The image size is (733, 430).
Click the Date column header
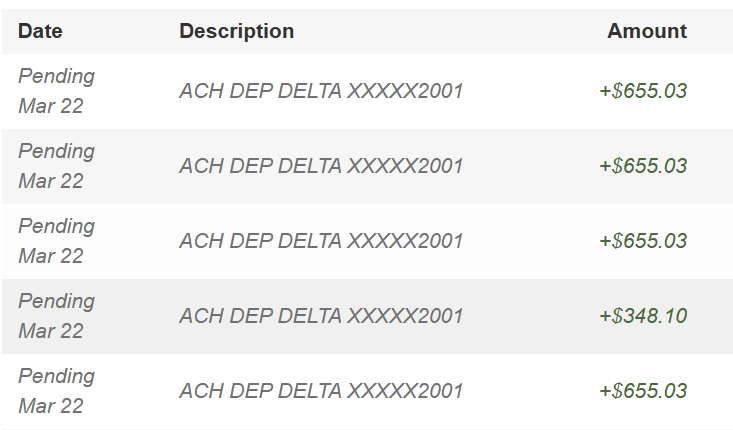click(40, 31)
